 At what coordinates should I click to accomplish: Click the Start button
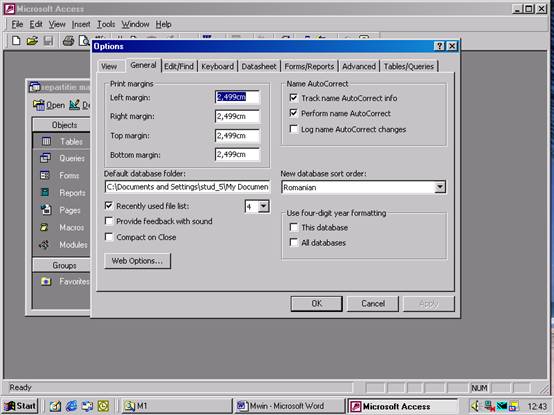tap(20, 406)
